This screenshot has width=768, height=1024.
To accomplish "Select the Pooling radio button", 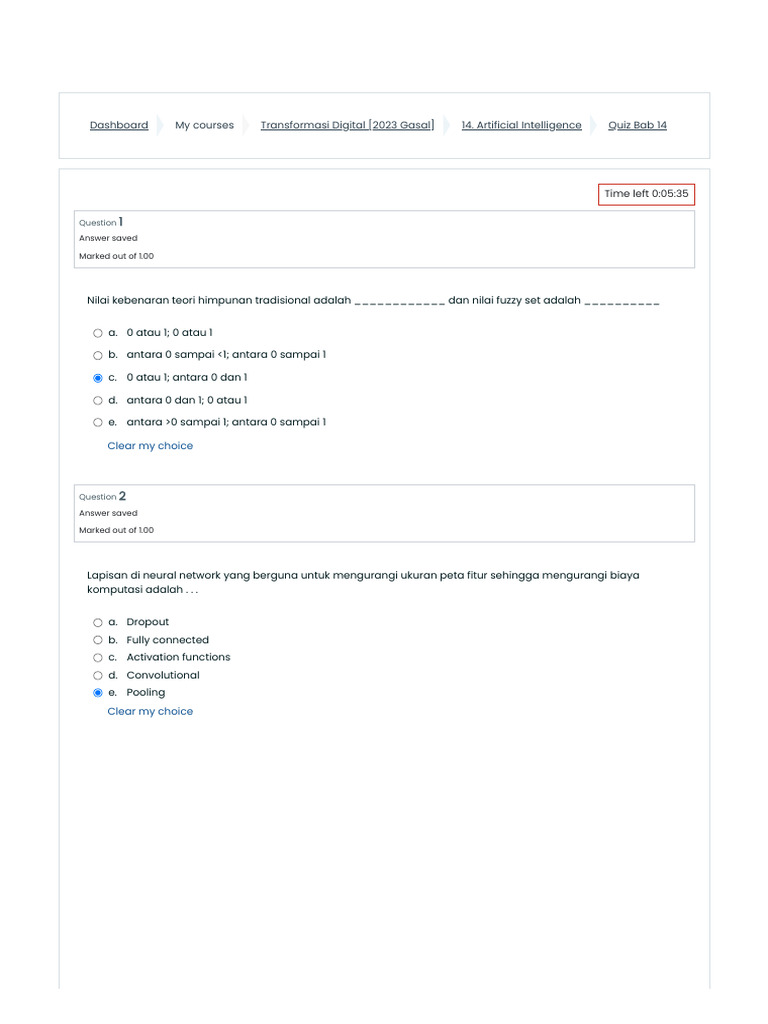I will 98,693.
